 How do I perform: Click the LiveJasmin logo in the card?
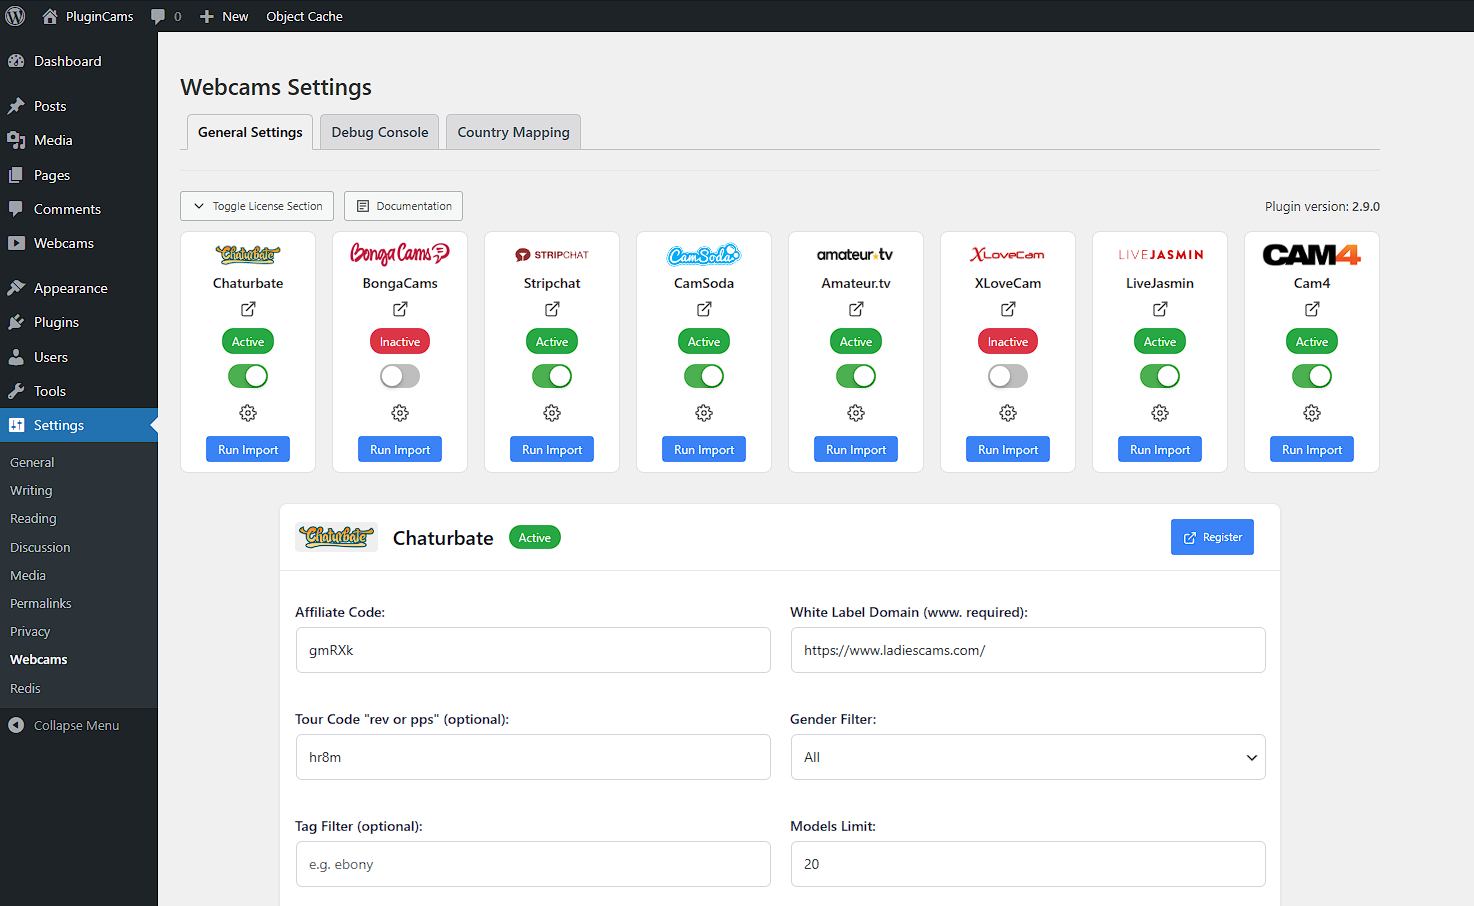click(1160, 255)
